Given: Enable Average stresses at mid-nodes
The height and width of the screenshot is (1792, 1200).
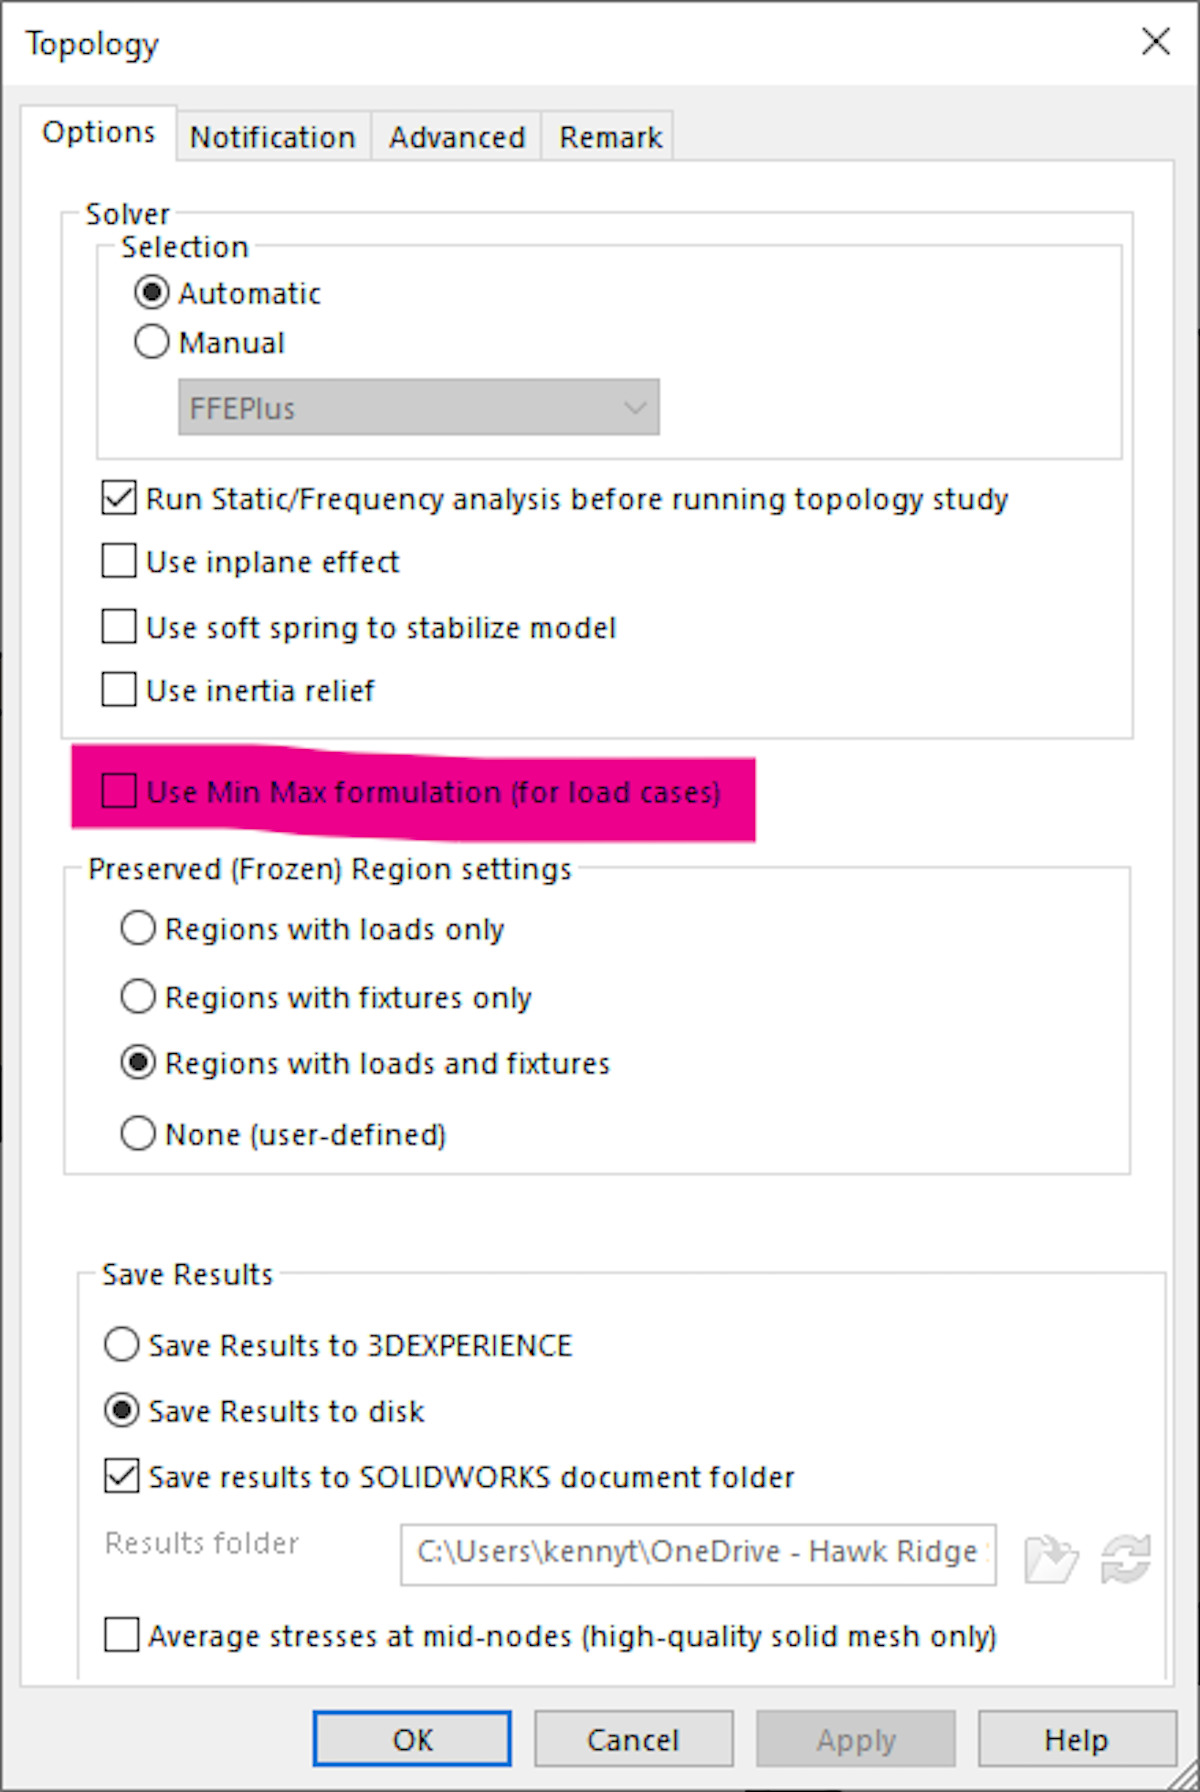Looking at the screenshot, I should 120,1636.
